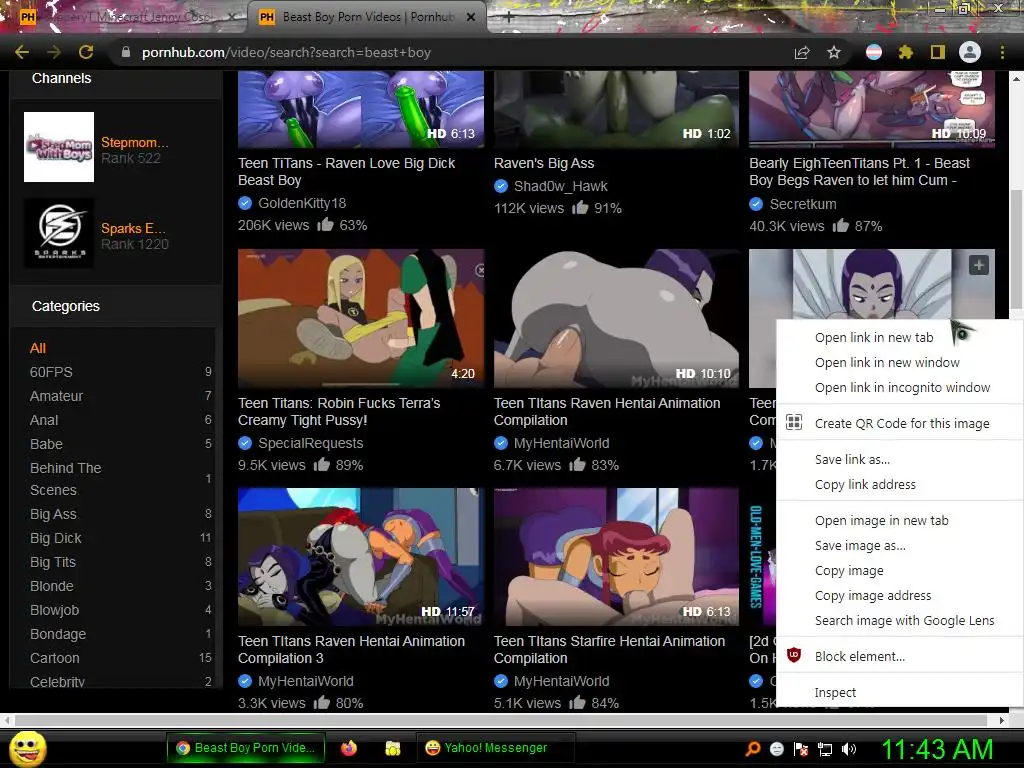Click the QR code icon in context menu
The width and height of the screenshot is (1024, 768).
(x=793, y=423)
